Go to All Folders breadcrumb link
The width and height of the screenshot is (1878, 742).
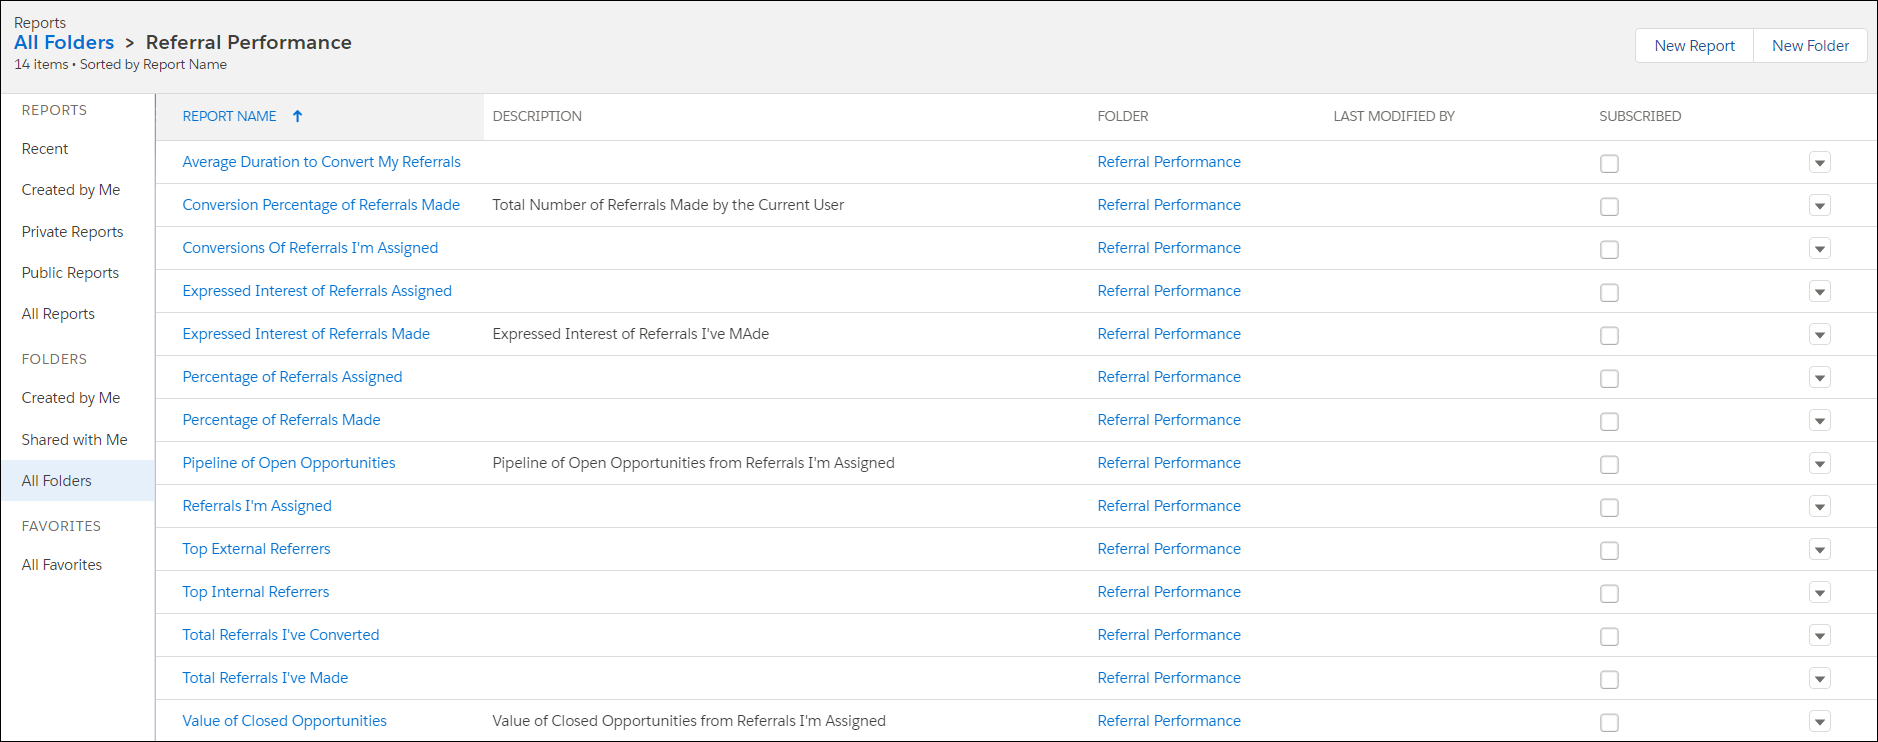click(x=64, y=42)
